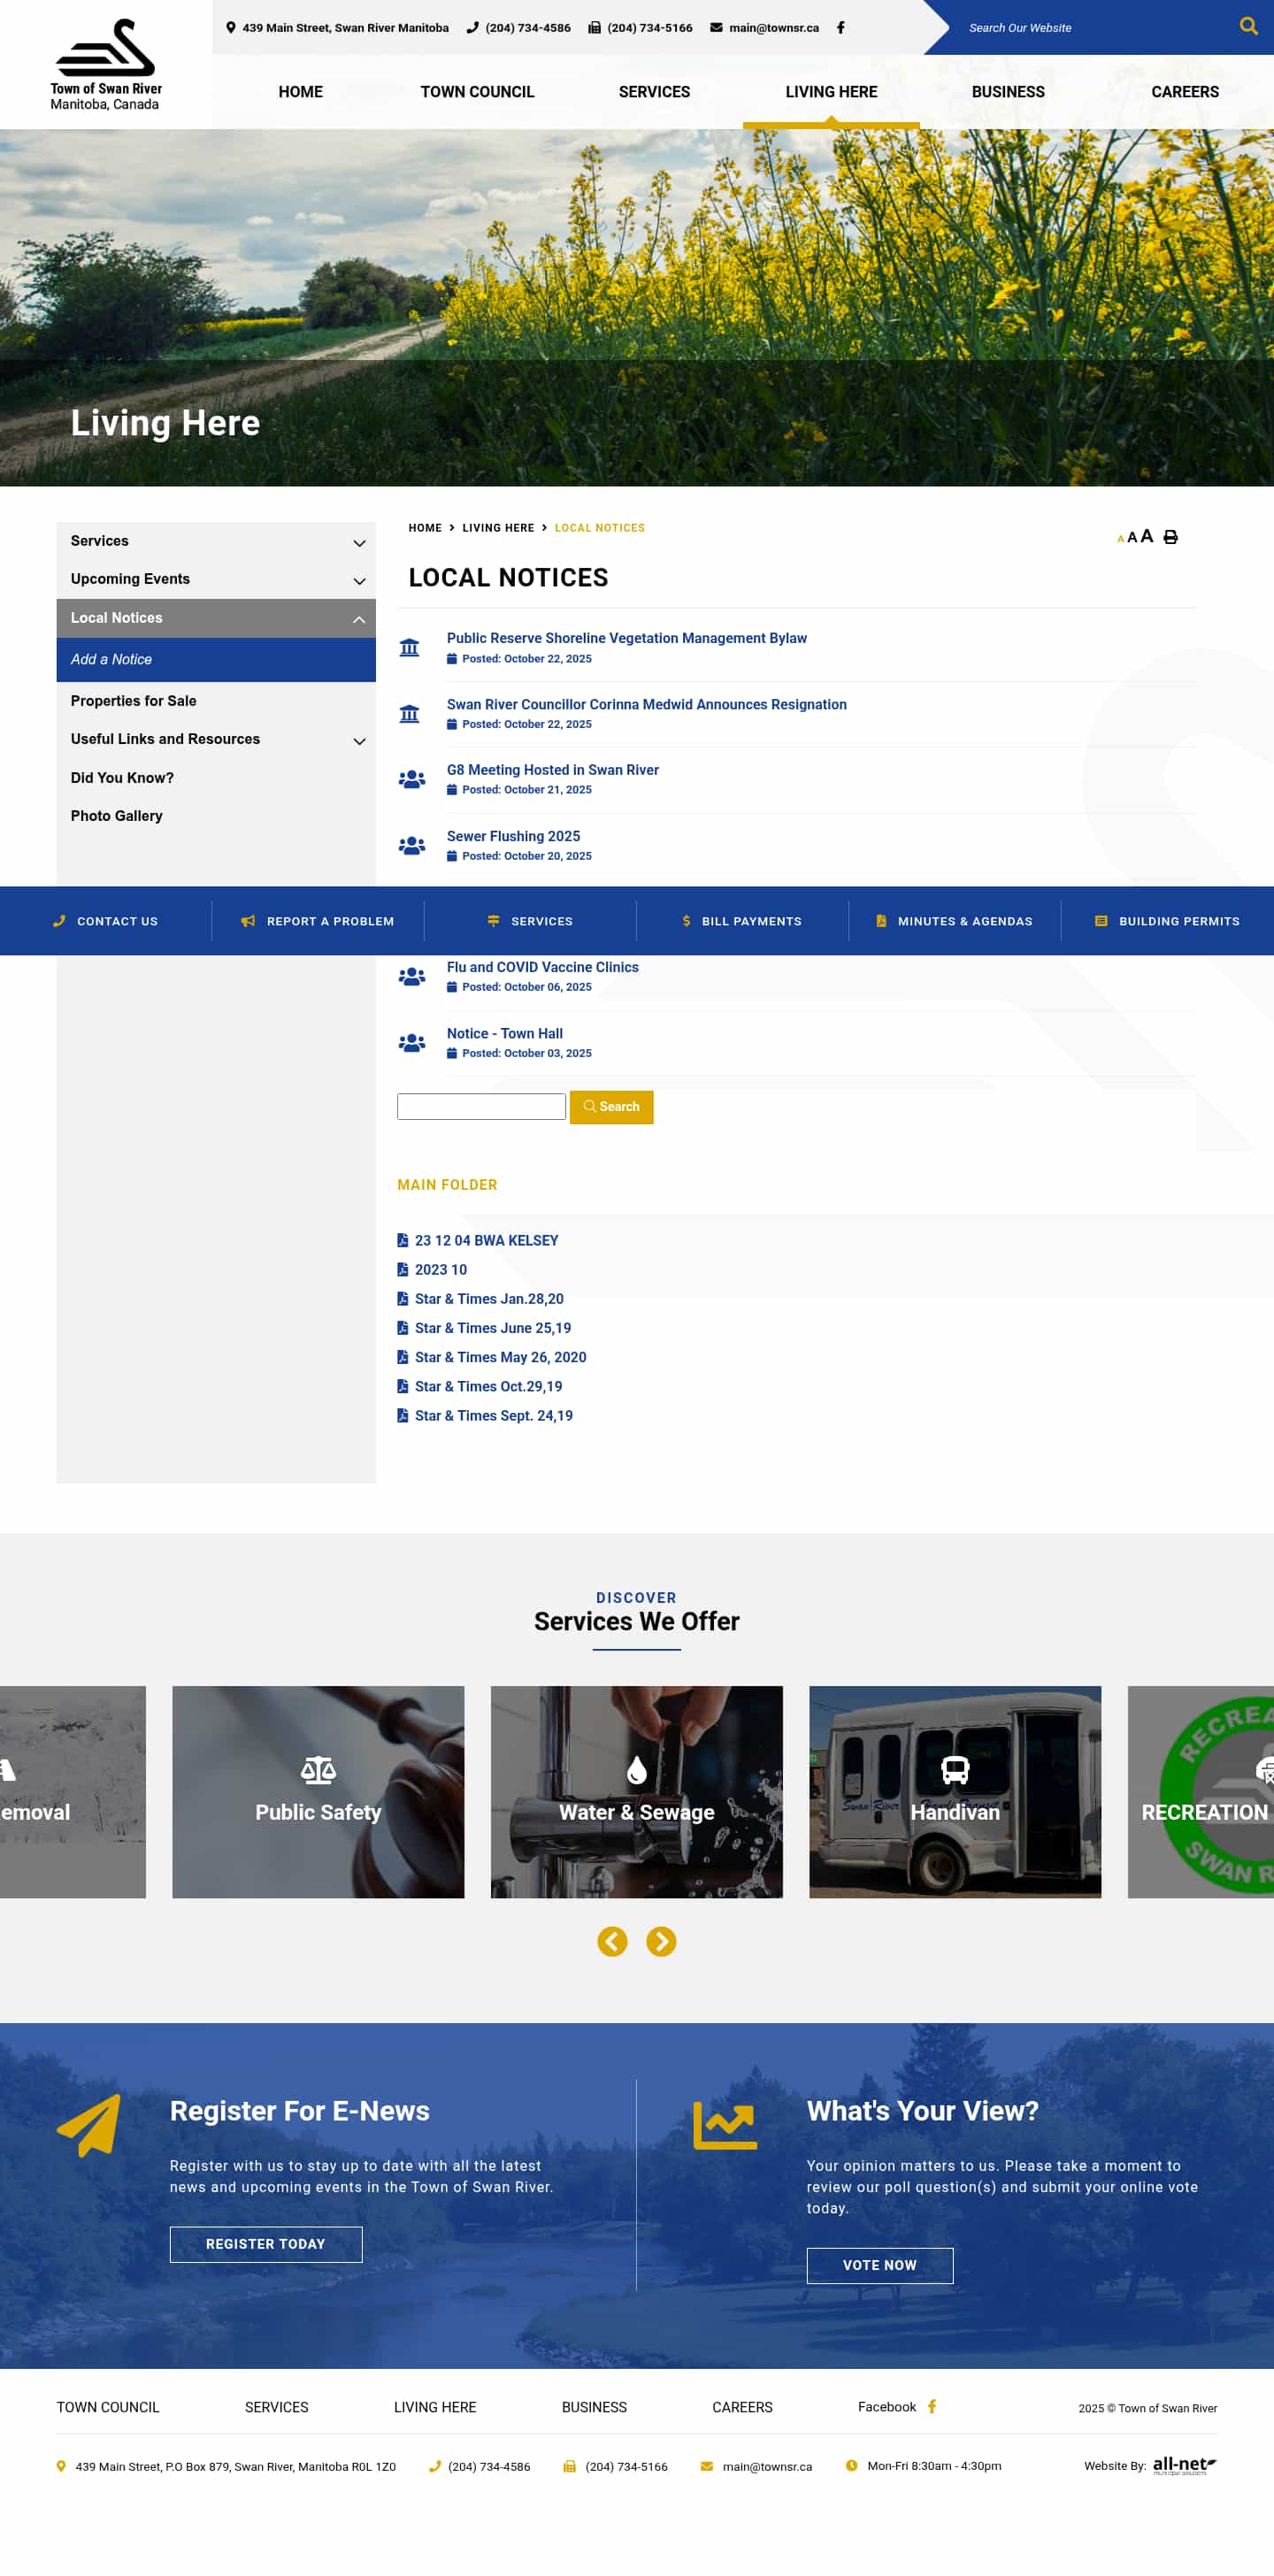Open Star & Times Sept. 24,19 file
1274x2576 pixels.
[494, 1415]
